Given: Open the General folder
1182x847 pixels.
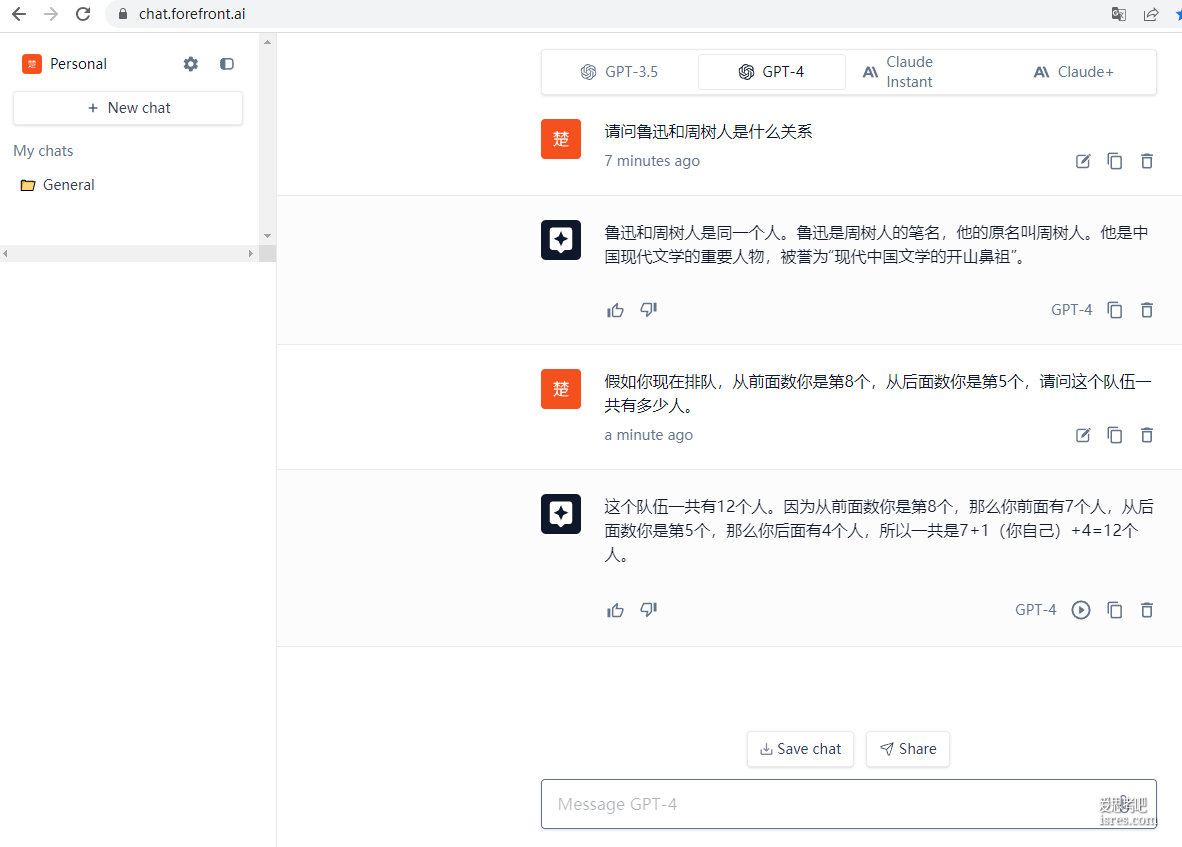Looking at the screenshot, I should click(58, 185).
